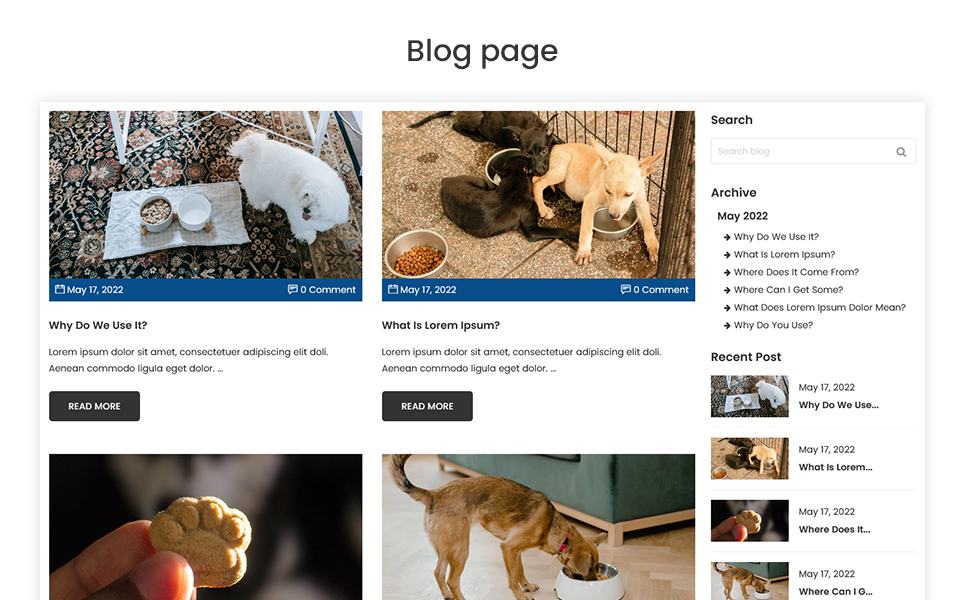Expand the May 2022 archive group
This screenshot has width=965, height=600.
point(742,216)
